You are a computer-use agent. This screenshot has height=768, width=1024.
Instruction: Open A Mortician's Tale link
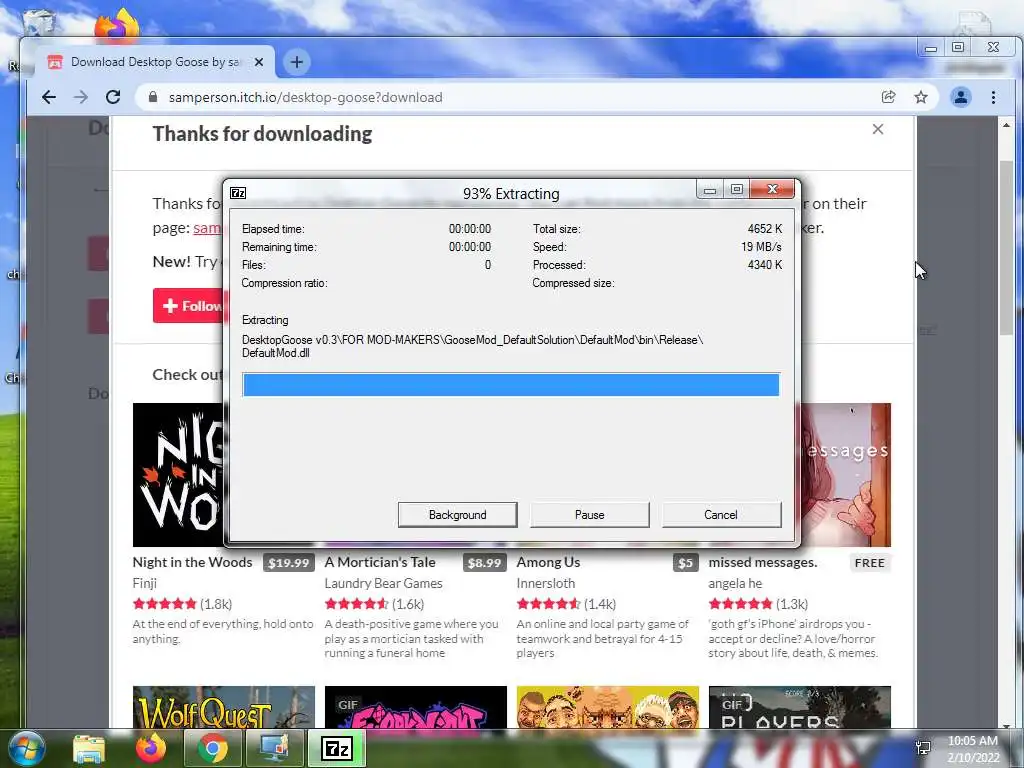(x=380, y=562)
